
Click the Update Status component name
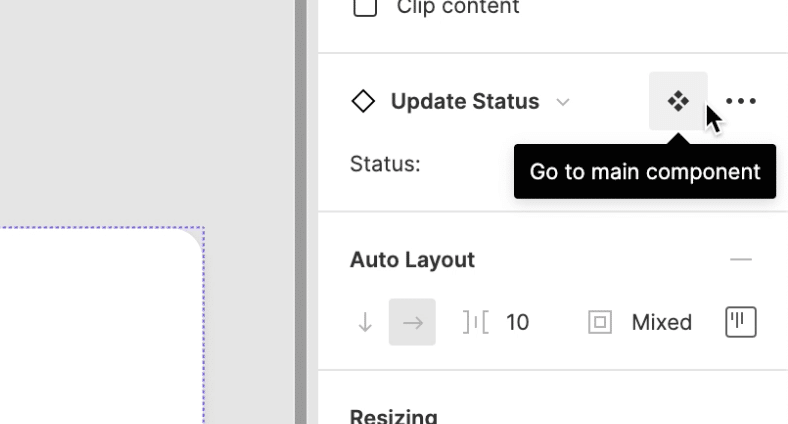pos(465,101)
